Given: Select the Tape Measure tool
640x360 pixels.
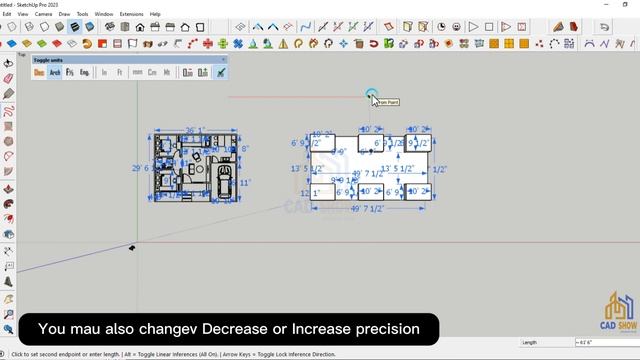Looking at the screenshot, I should point(8,251).
